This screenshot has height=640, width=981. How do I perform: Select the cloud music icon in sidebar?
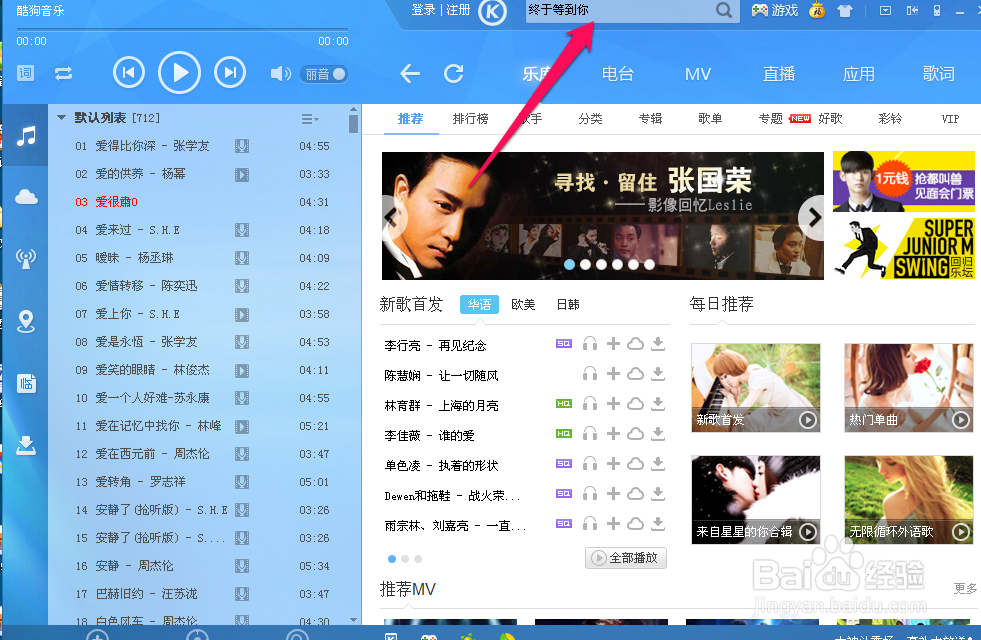point(25,197)
